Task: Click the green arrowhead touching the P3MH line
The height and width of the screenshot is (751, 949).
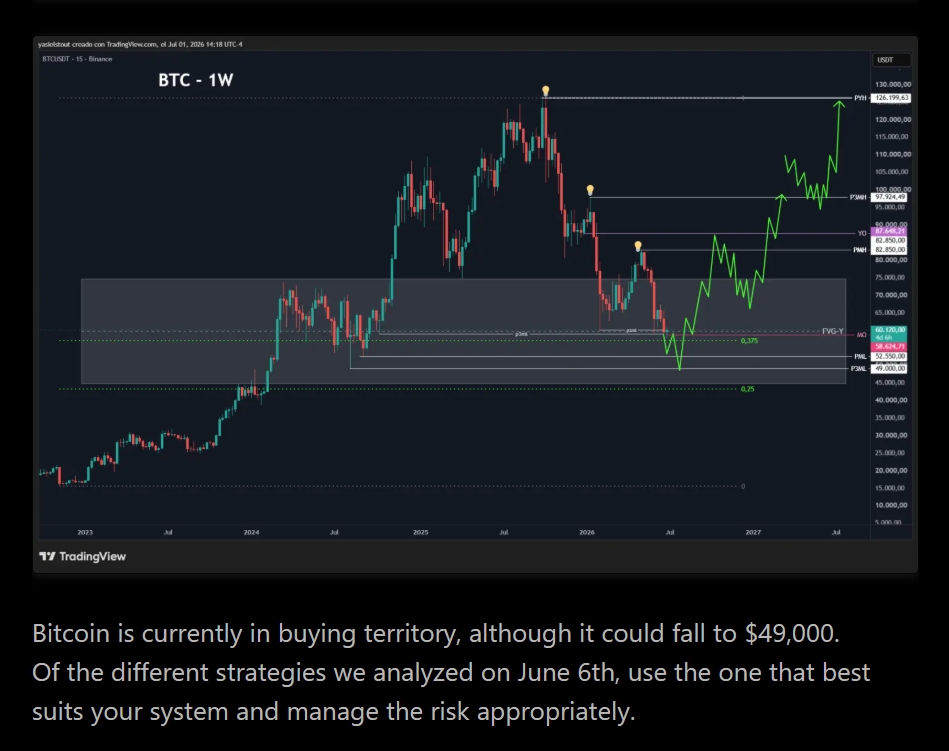Action: tap(782, 197)
